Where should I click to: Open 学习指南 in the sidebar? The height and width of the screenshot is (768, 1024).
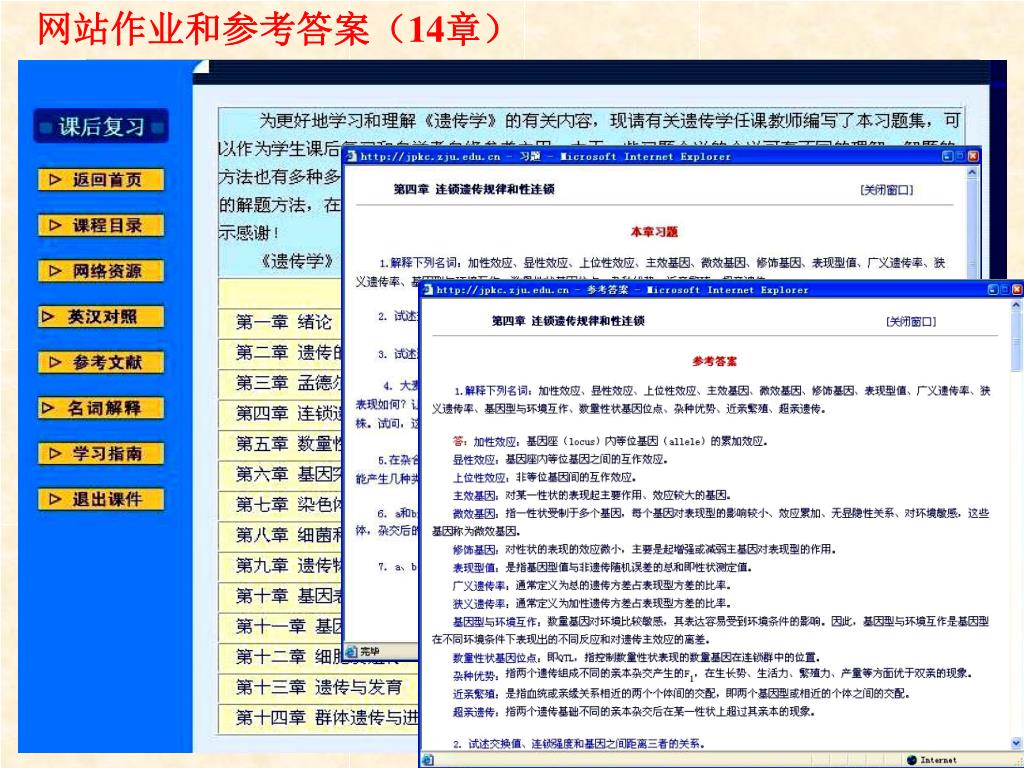(x=101, y=454)
